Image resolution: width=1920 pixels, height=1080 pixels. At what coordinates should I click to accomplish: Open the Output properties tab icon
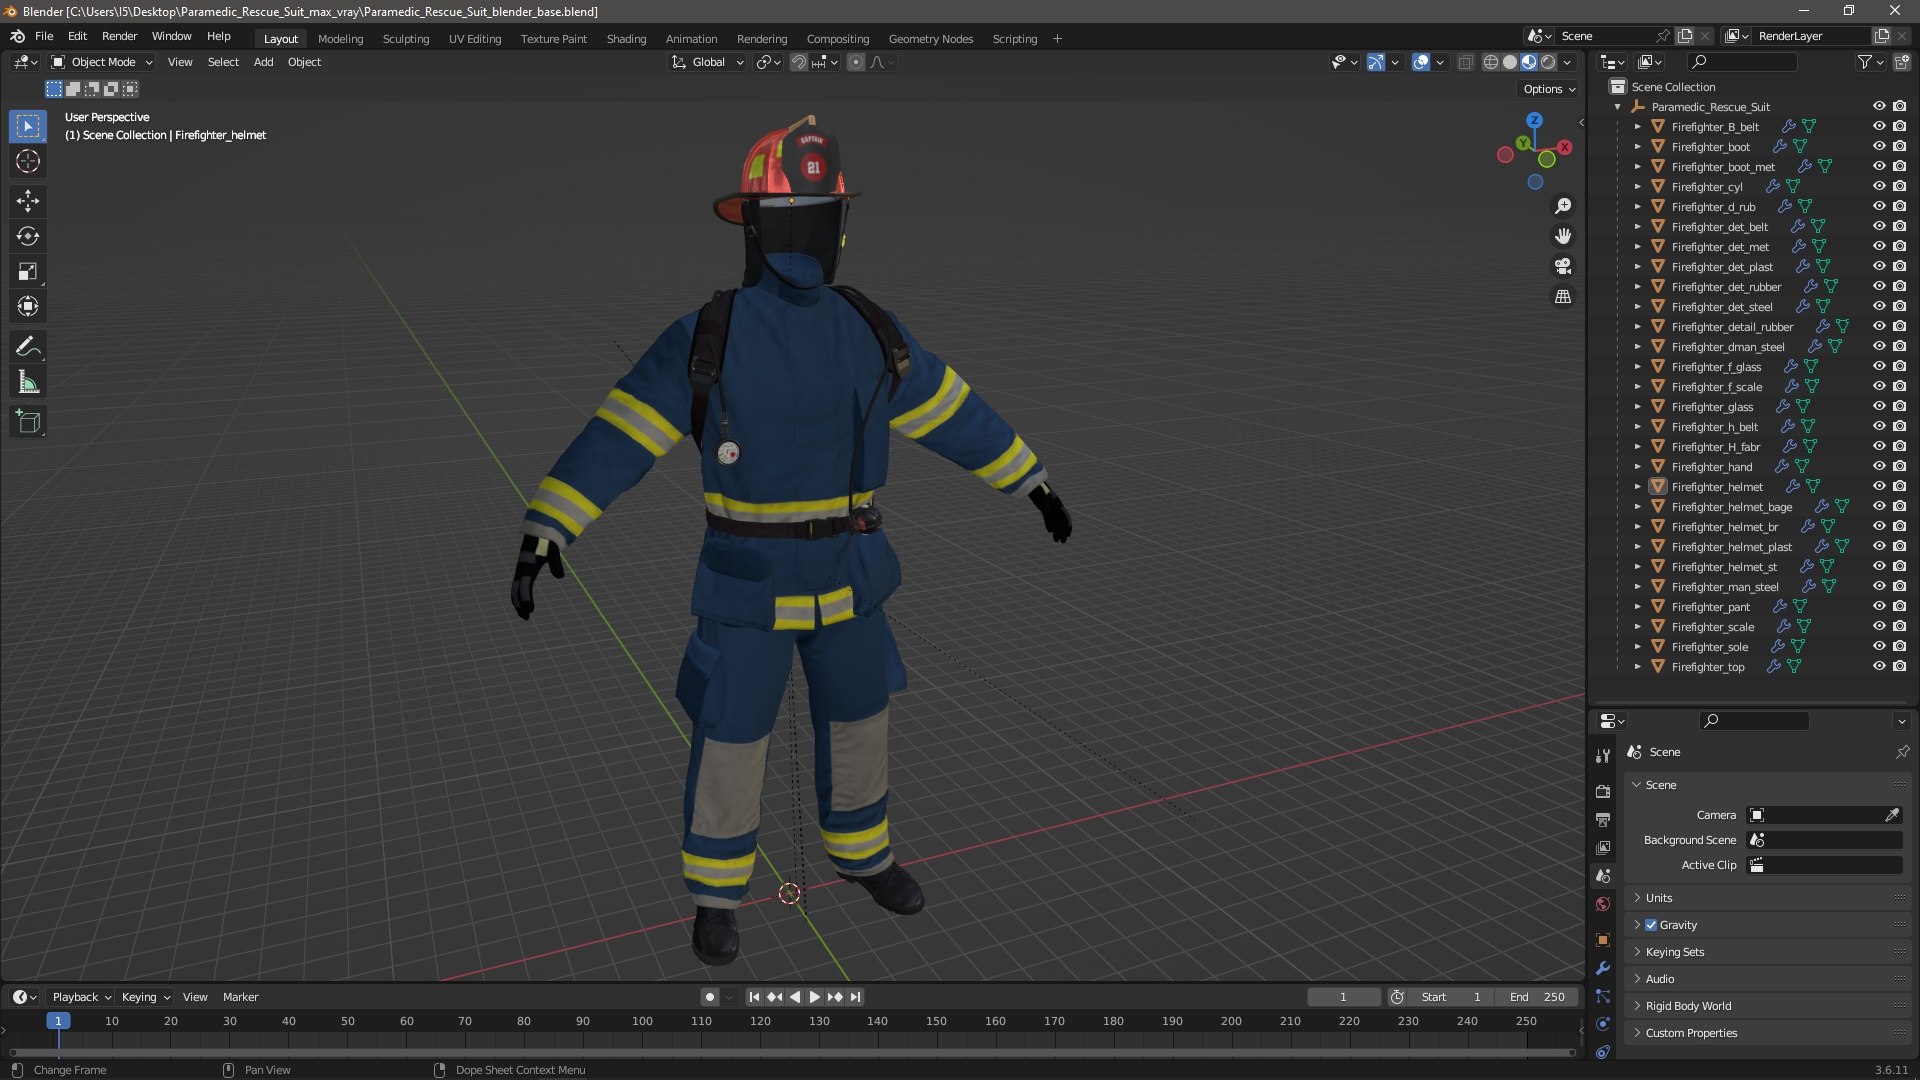click(x=1603, y=820)
